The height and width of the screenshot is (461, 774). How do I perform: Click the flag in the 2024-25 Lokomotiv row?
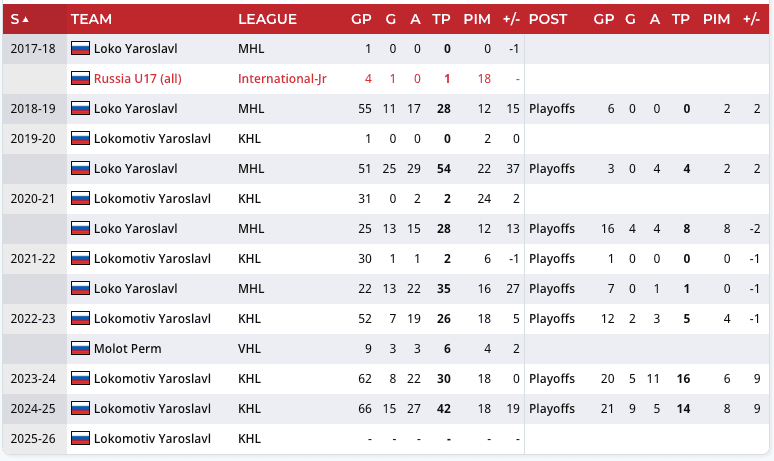click(81, 408)
